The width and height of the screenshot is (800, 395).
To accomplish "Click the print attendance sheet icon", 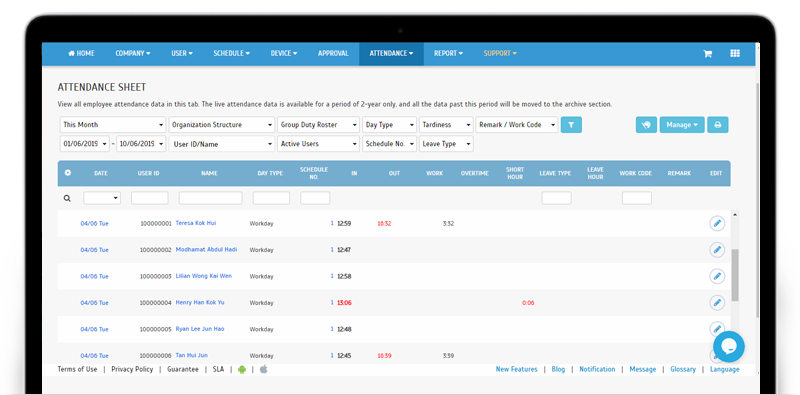I will point(717,125).
